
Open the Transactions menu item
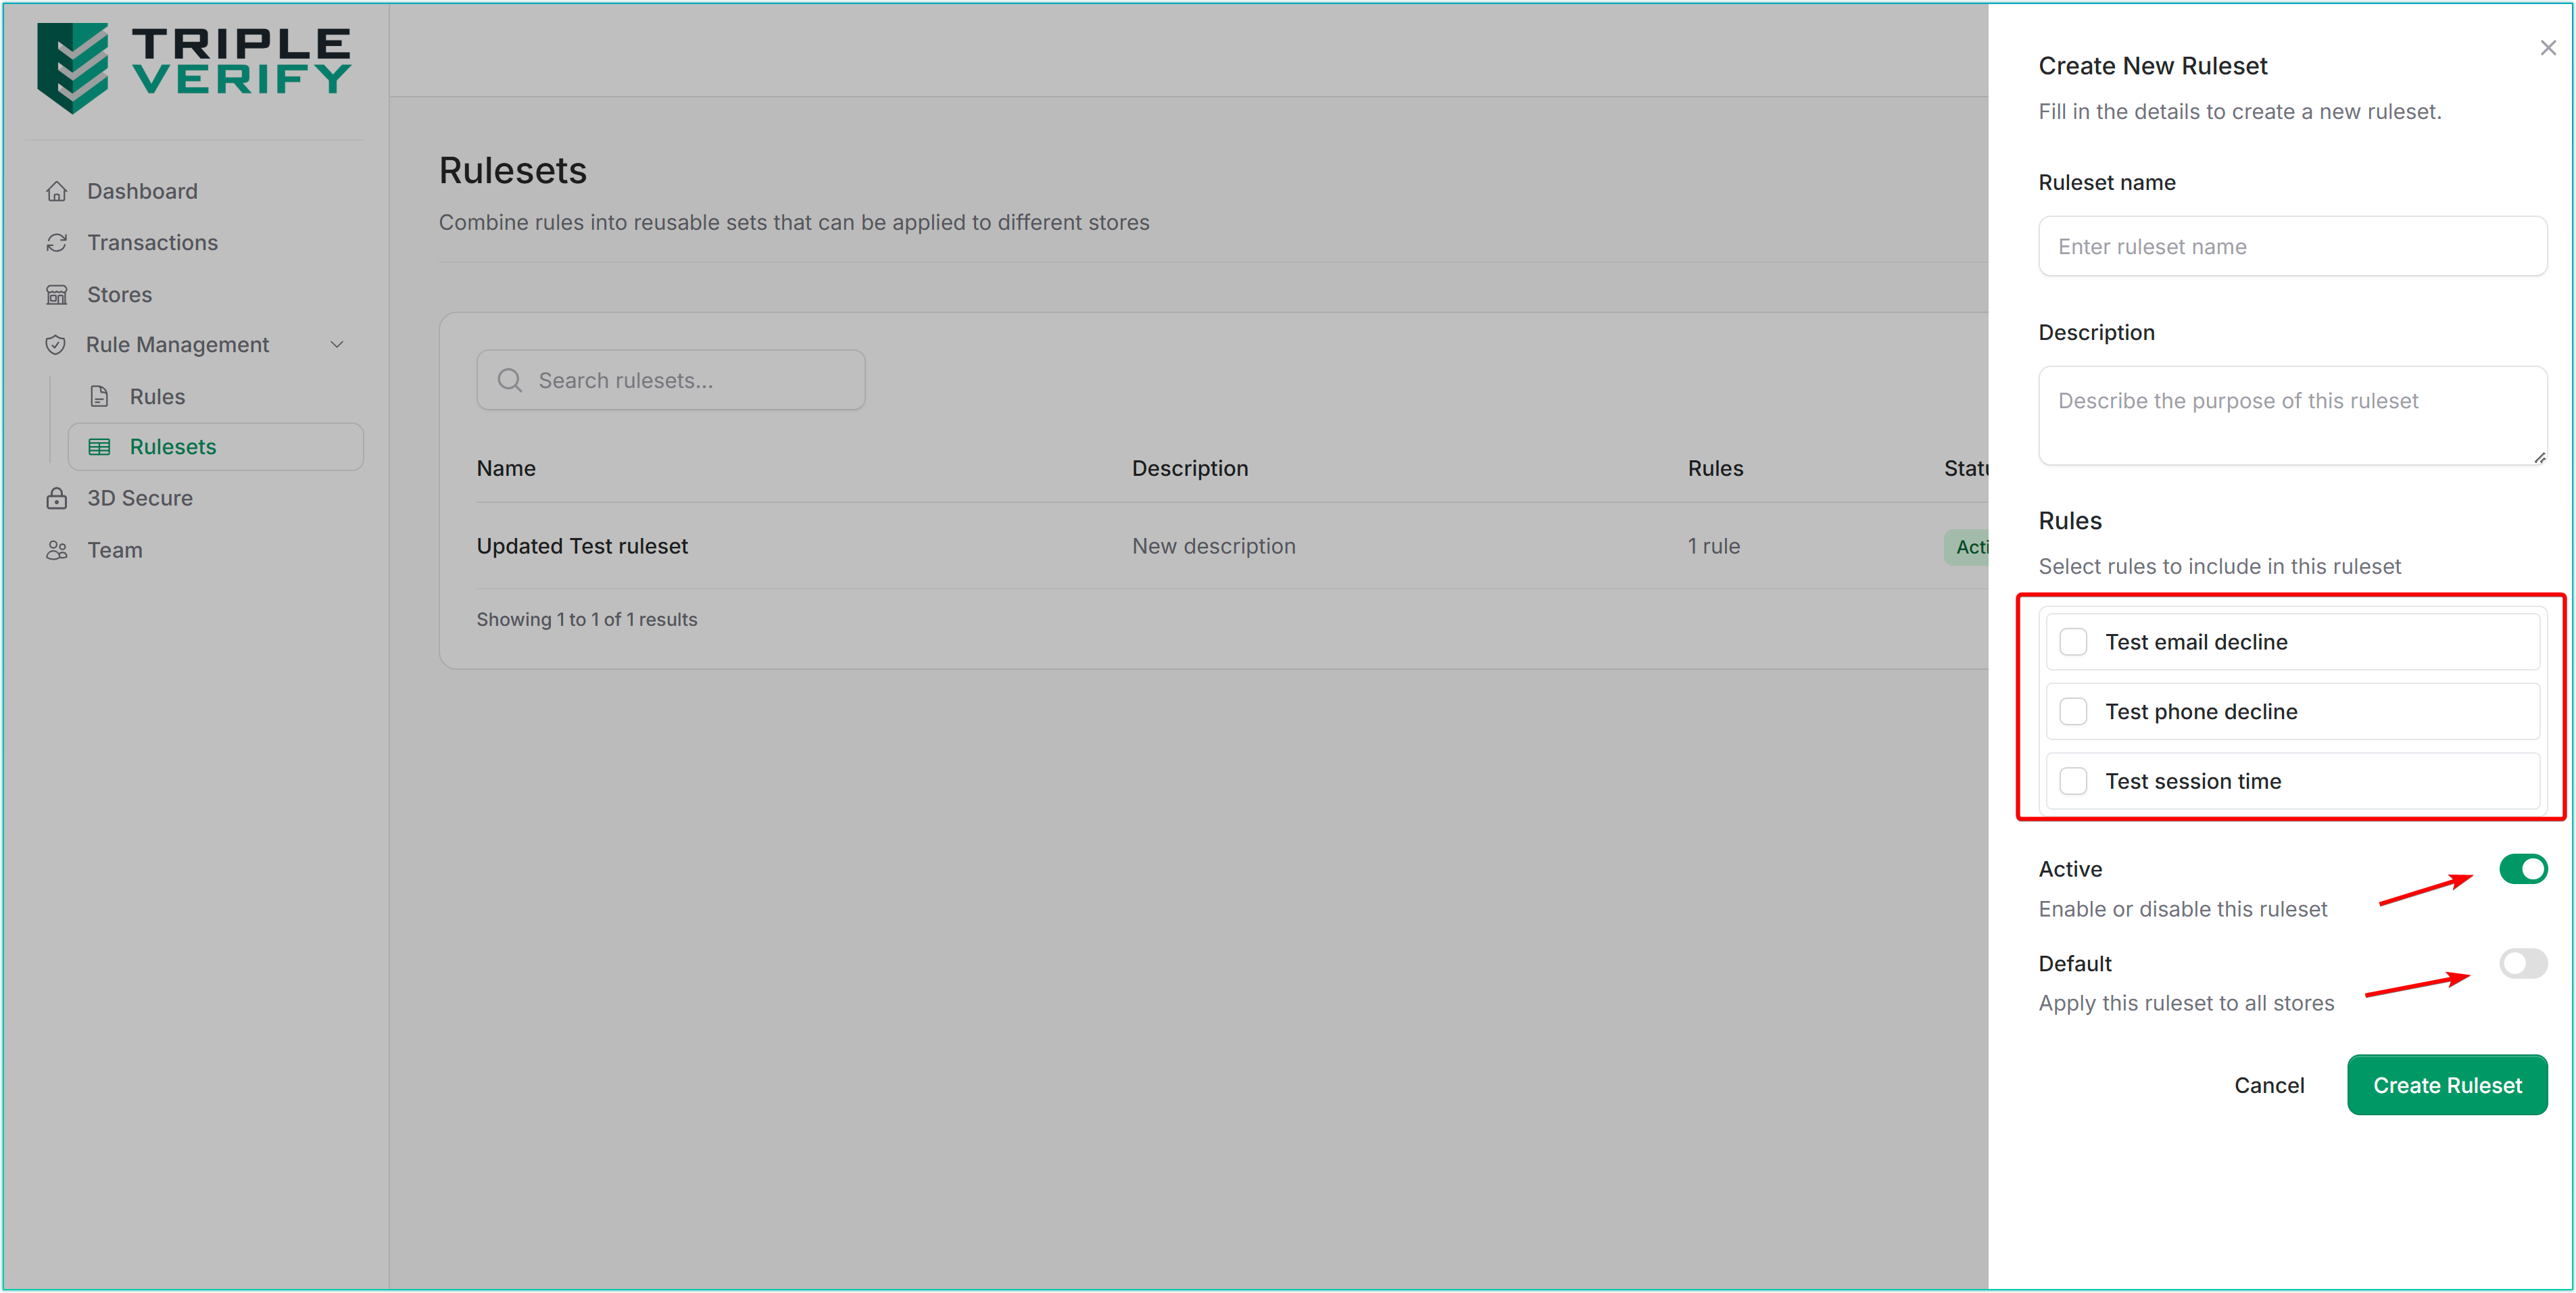click(152, 243)
